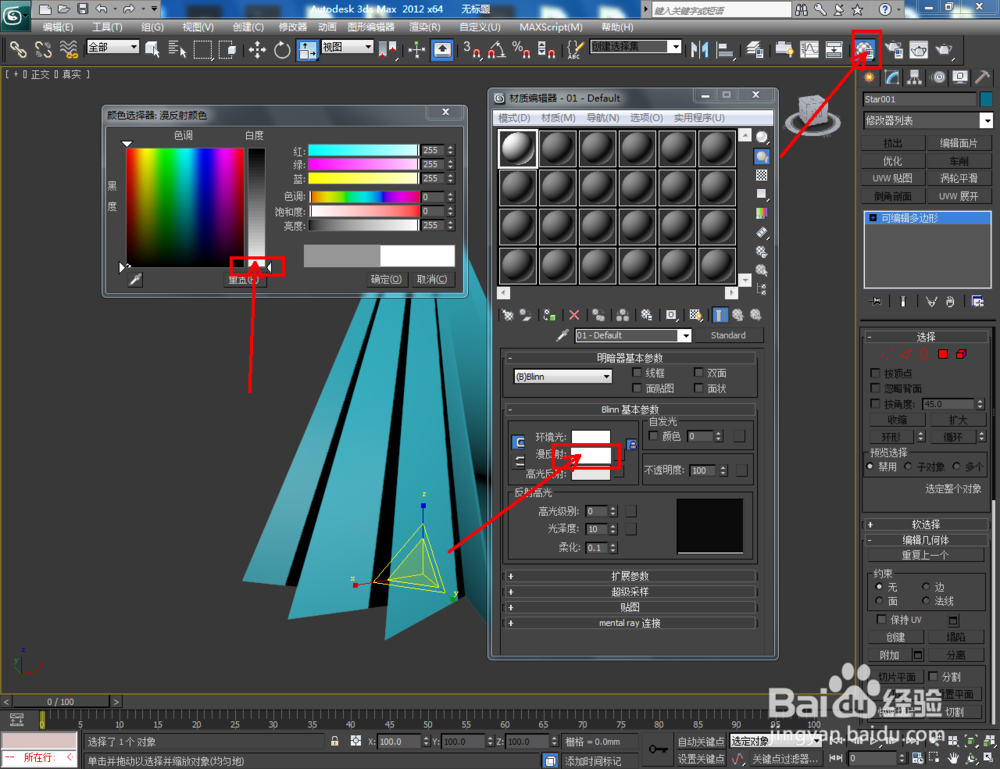Click the 挤出 modifier button
The image size is (1000, 769).
(x=893, y=143)
